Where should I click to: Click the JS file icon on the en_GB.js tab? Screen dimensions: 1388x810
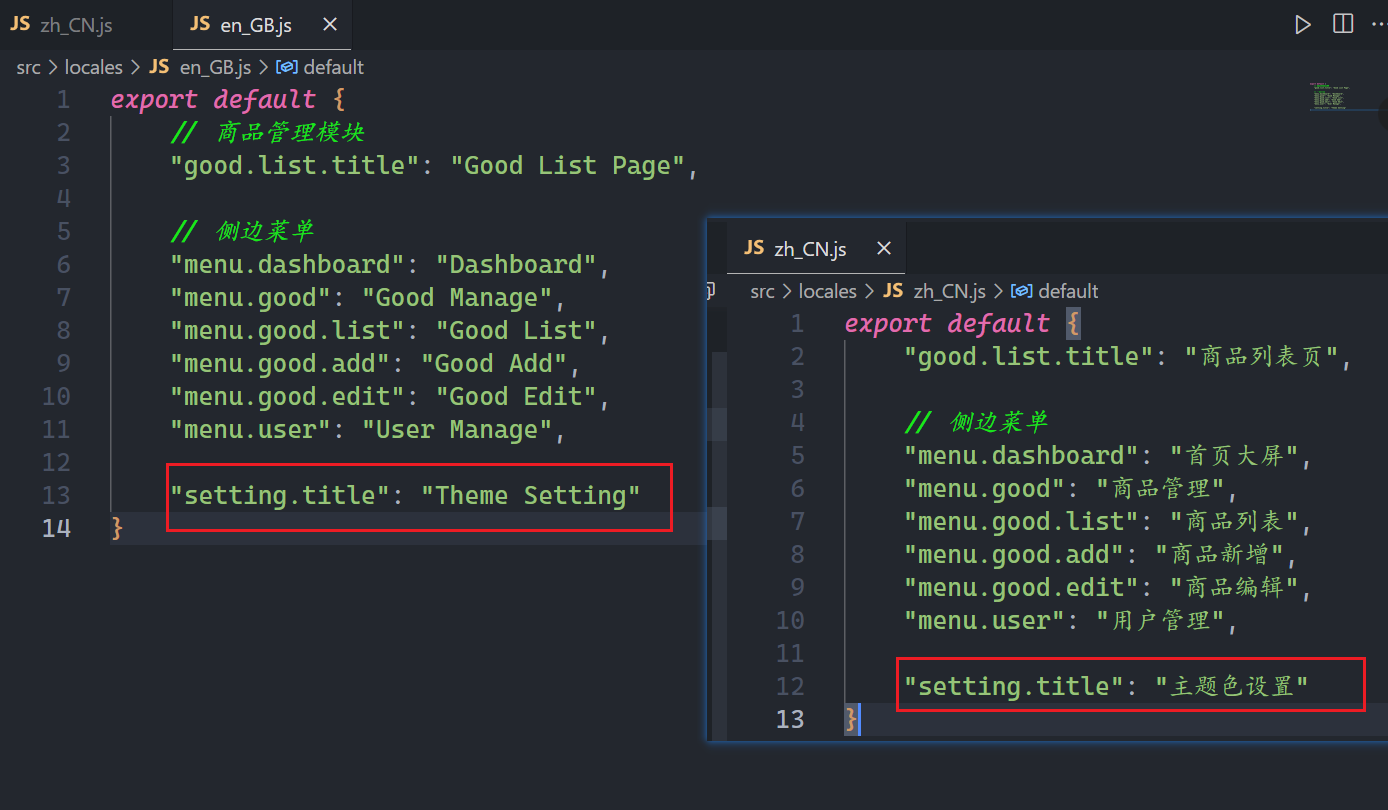[x=200, y=24]
